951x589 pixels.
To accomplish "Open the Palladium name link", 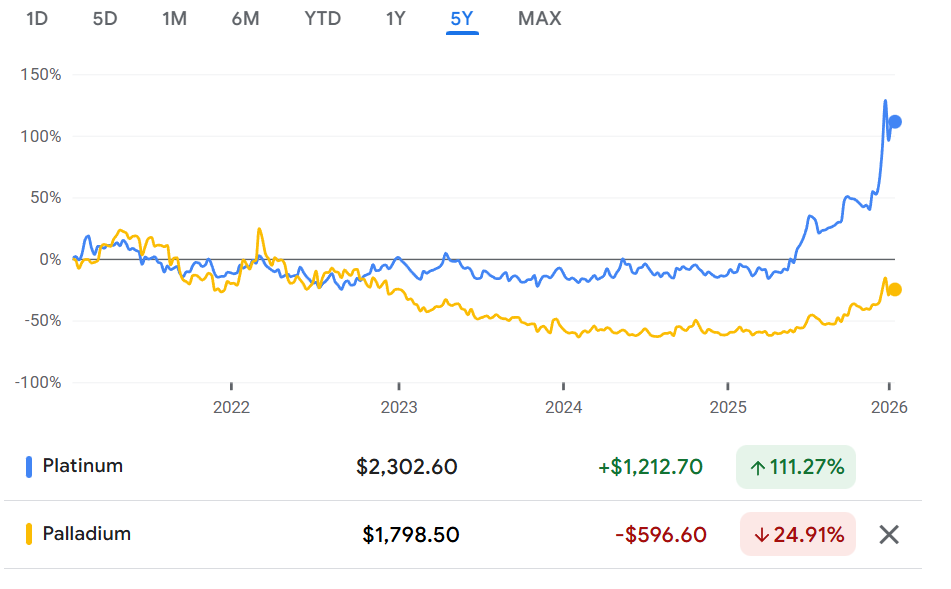I will click(87, 534).
